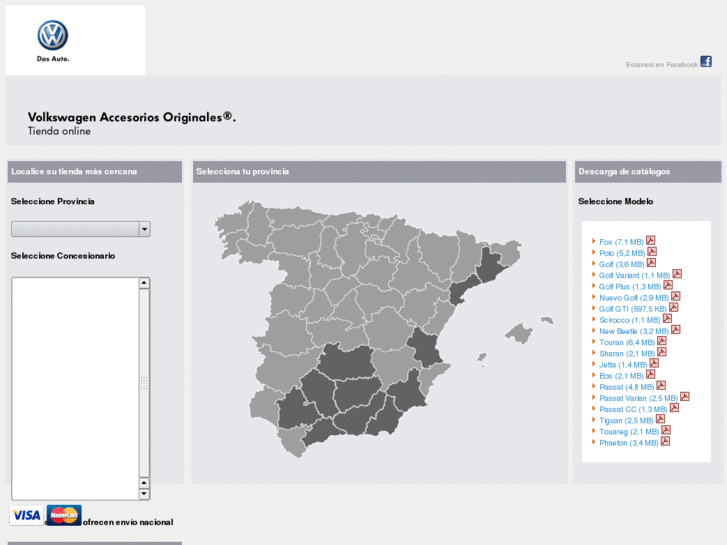727x545 pixels.
Task: Open the Golf Plus catalog link
Action: 630,287
